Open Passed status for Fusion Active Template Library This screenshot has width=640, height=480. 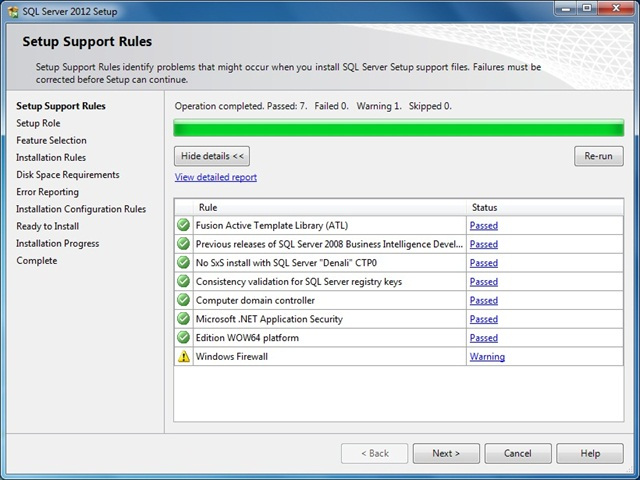484,225
